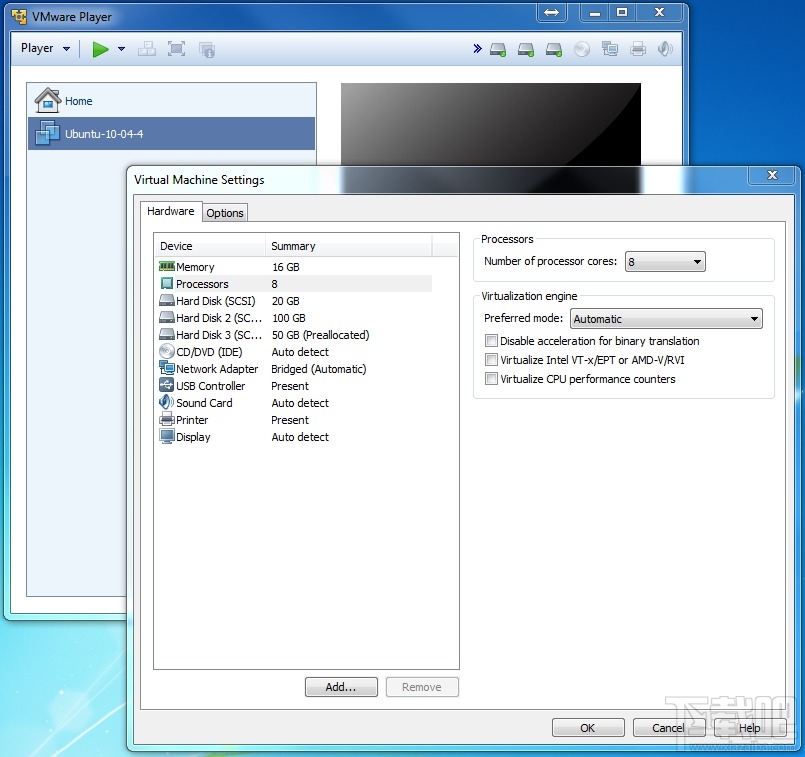Click the hard disk status icon in toolbar

coord(498,48)
